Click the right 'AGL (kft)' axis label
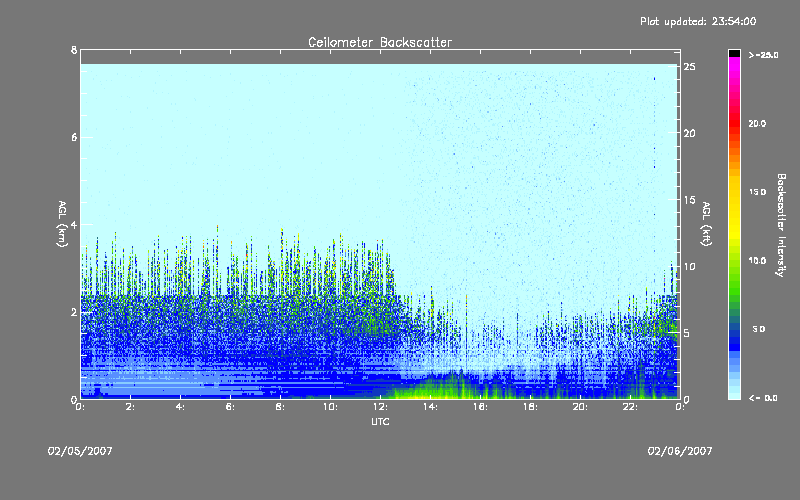The width and height of the screenshot is (800, 500). [x=706, y=224]
